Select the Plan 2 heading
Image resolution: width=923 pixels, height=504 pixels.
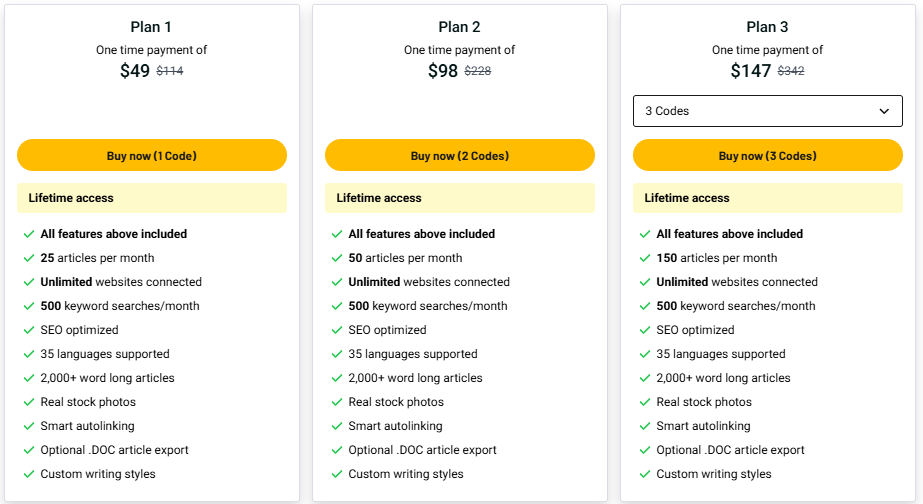point(460,27)
